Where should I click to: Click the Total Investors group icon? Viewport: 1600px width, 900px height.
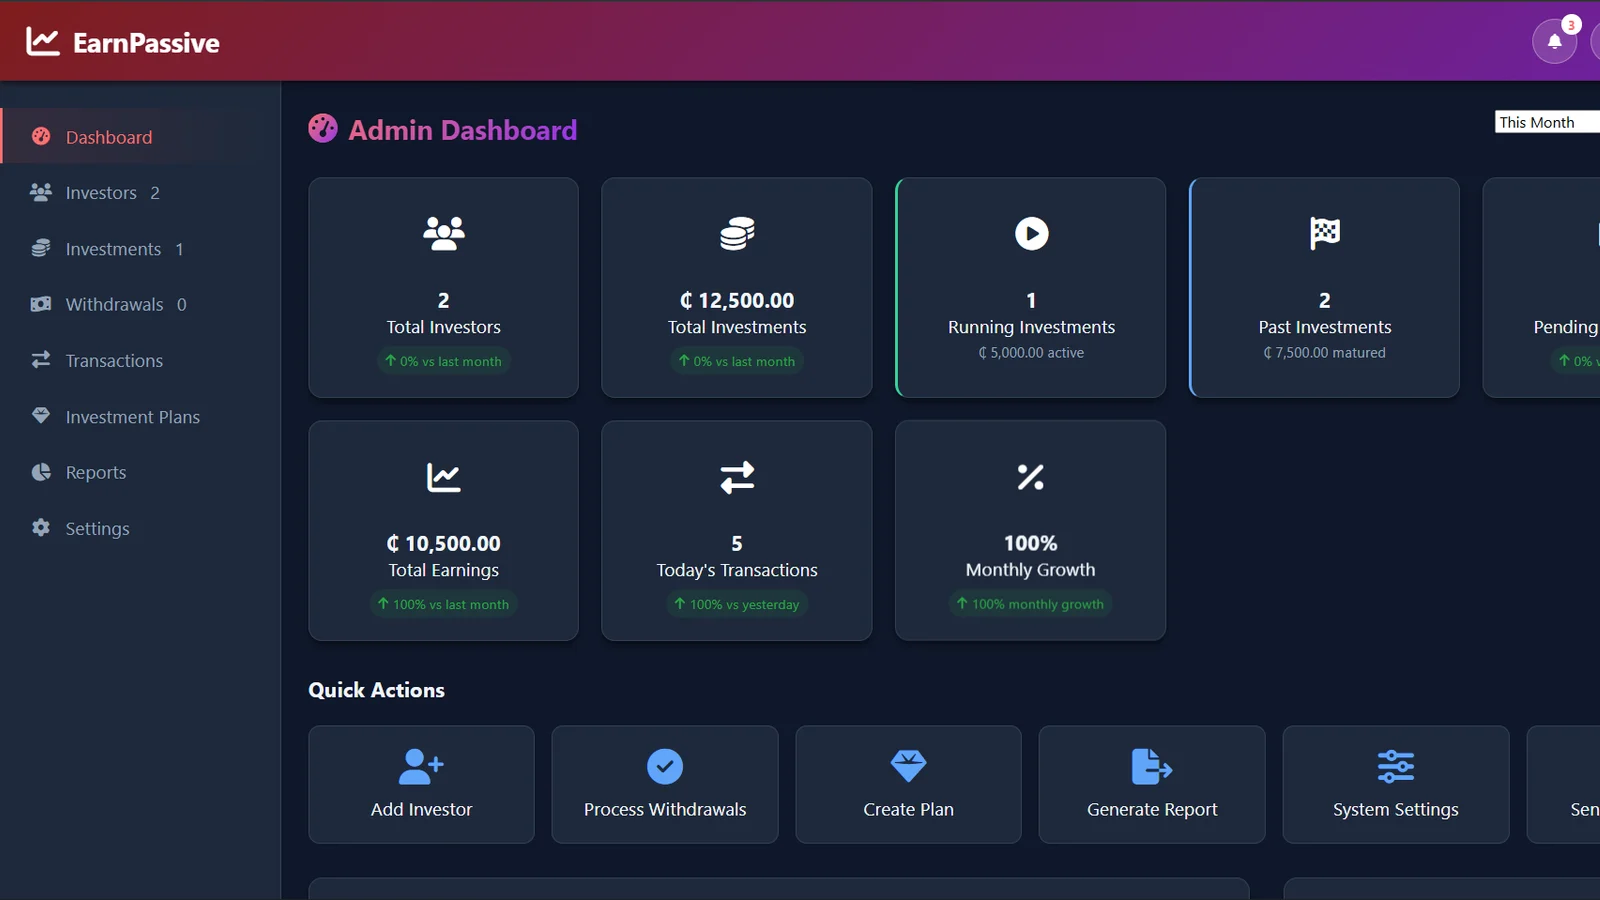pos(444,233)
